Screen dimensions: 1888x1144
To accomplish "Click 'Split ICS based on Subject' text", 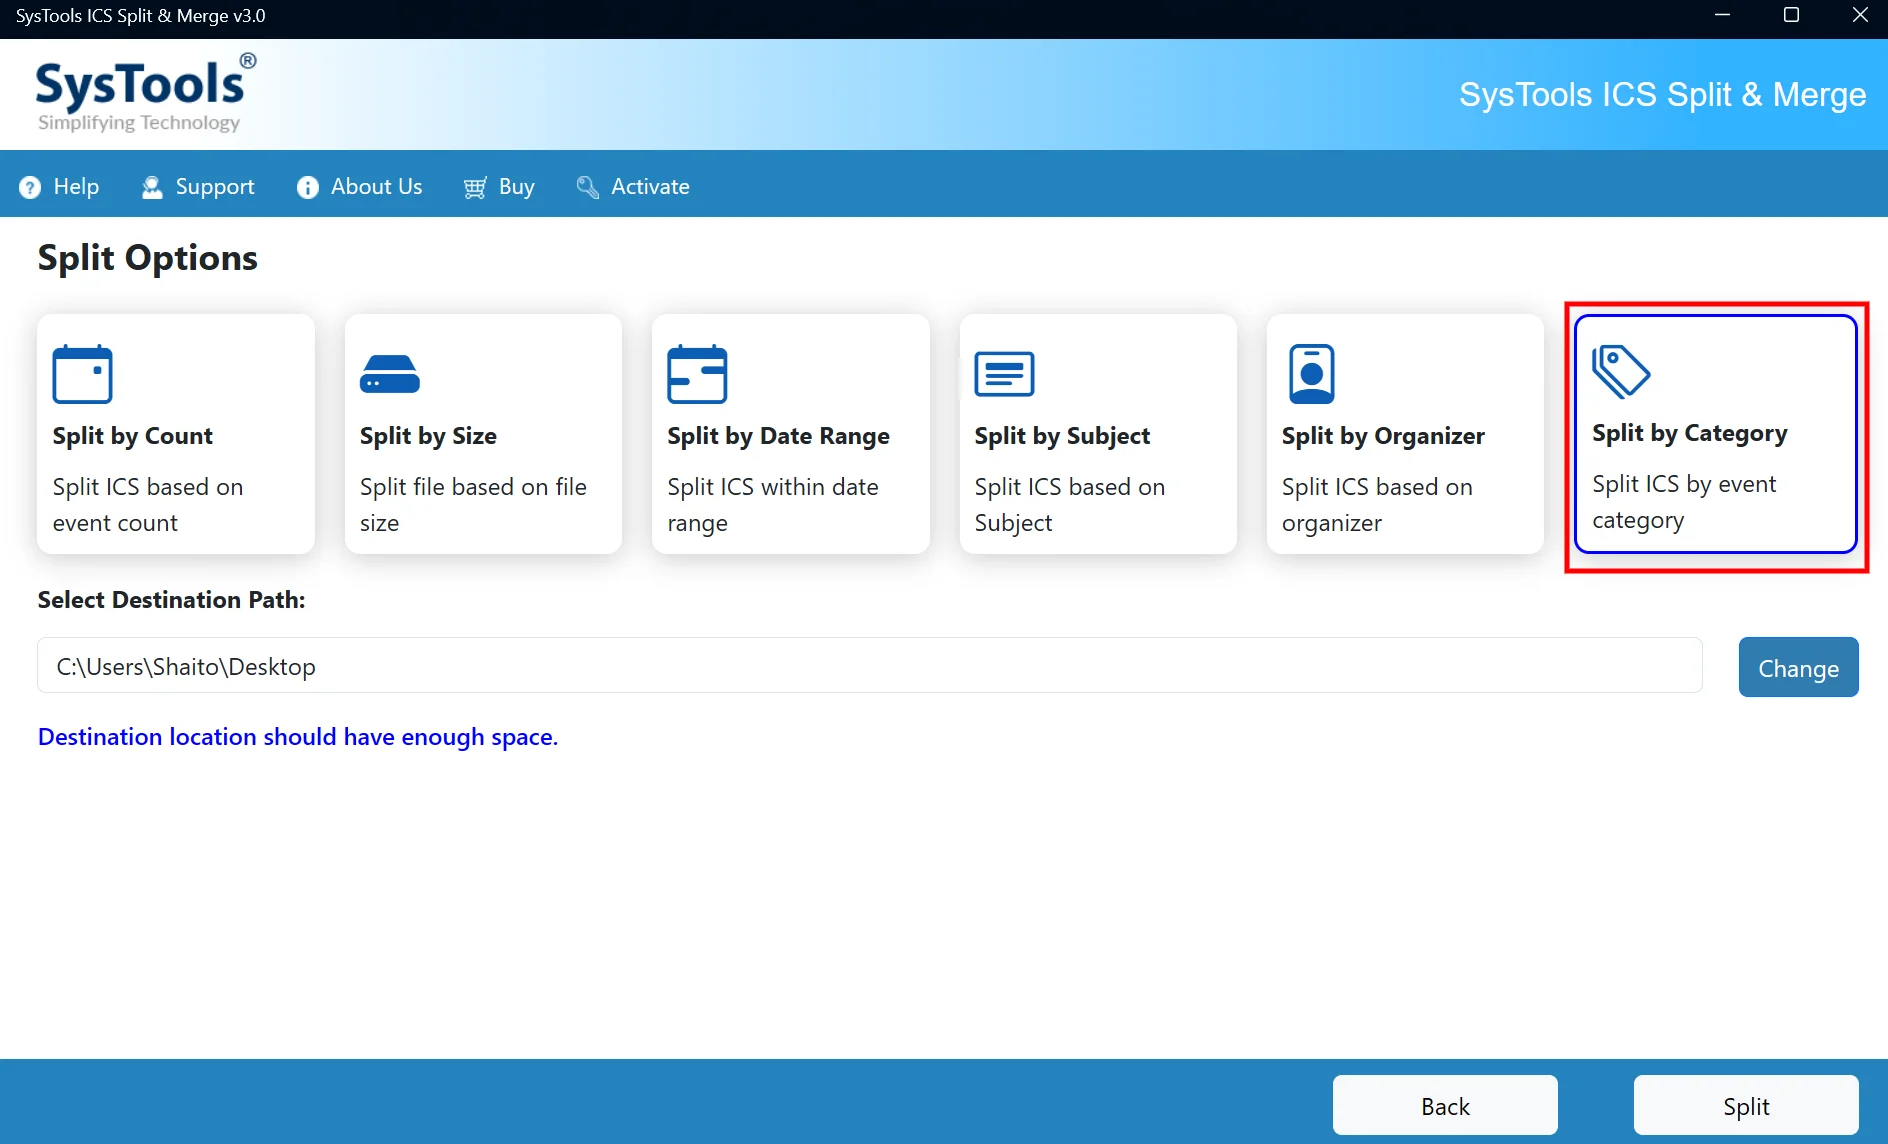I will 1070,505.
